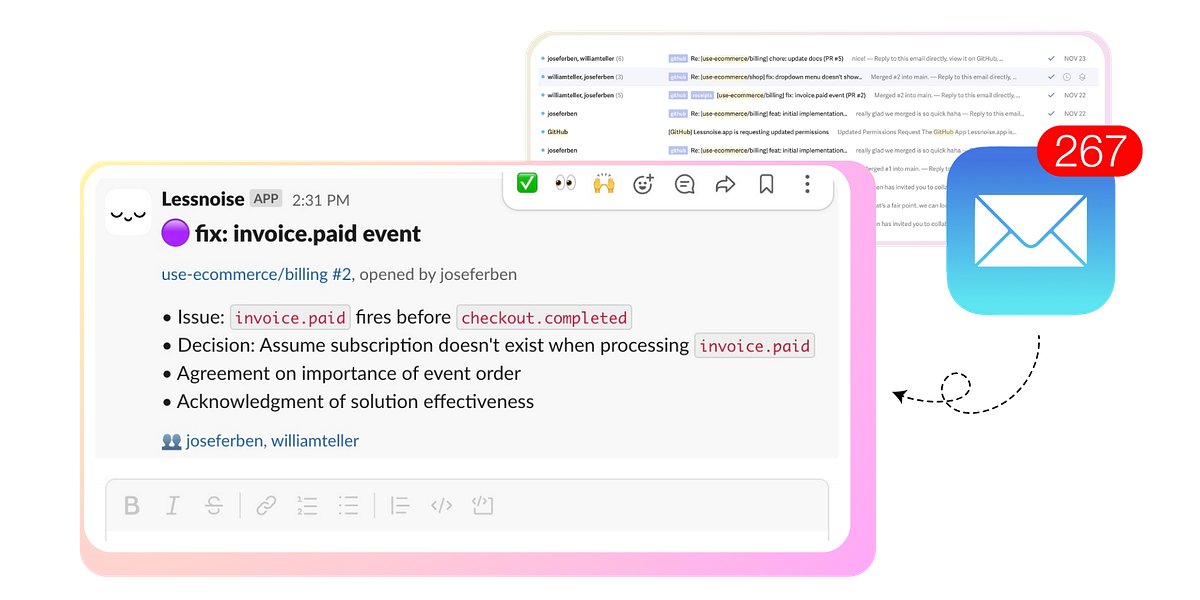This screenshot has height=600, width=1200.
Task: Reply in thread to the Lessnoise message
Action: click(685, 184)
